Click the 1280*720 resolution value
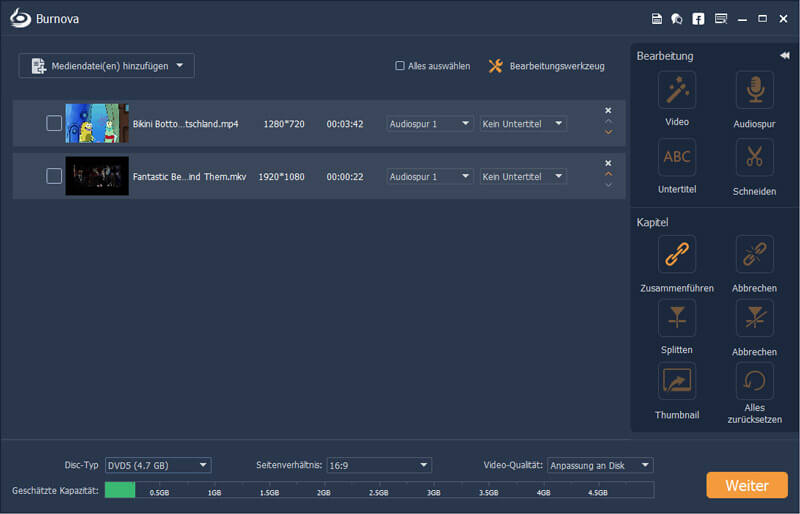Screen dimensions: 800x514 284,124
